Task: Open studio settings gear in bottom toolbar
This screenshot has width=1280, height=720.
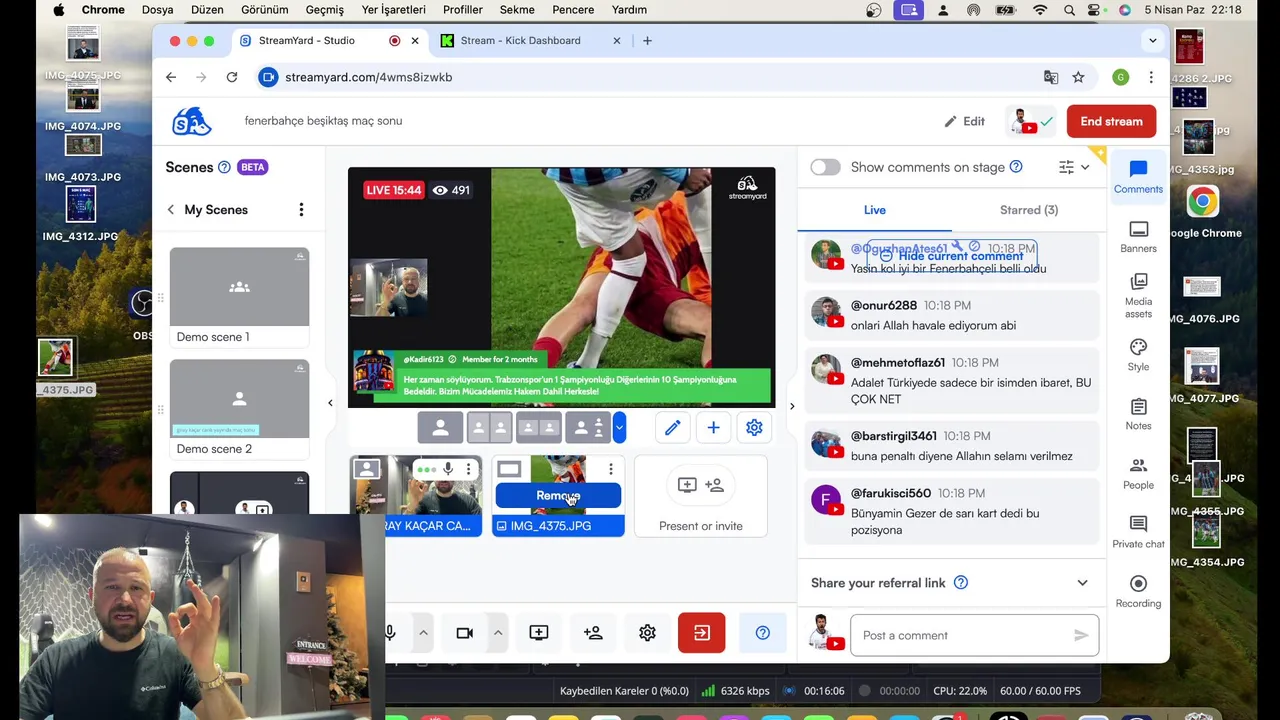Action: pyautogui.click(x=647, y=633)
